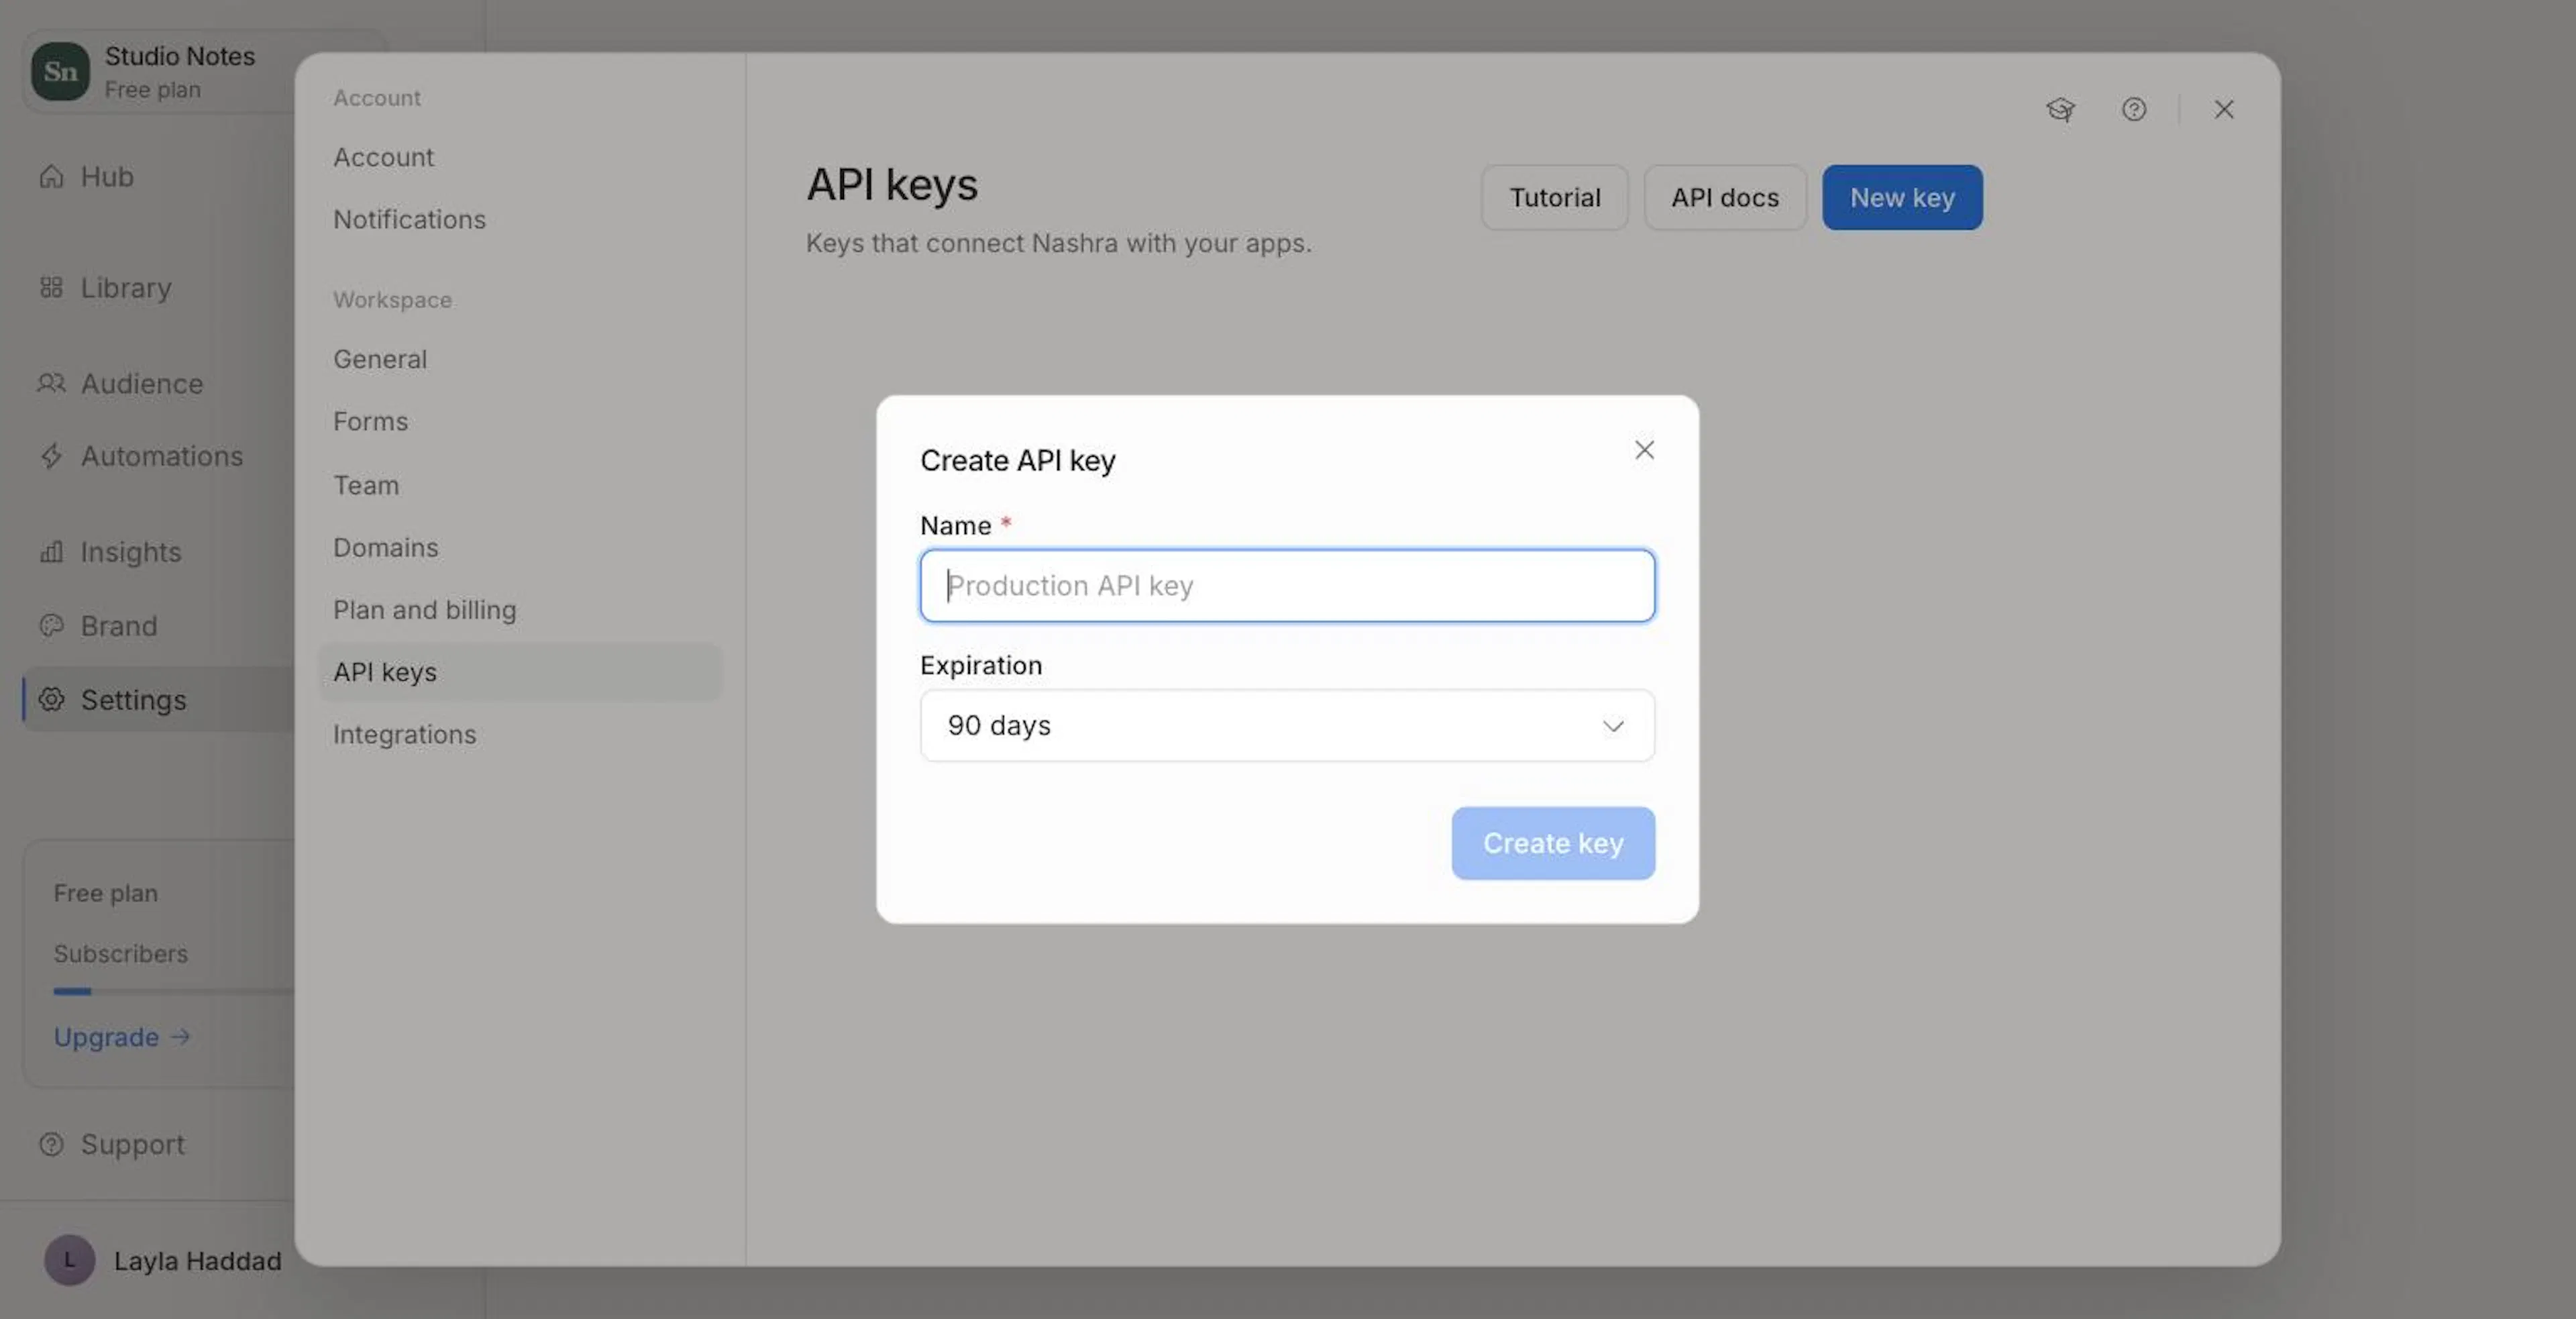Close the Create API key dialog
Image resolution: width=2576 pixels, height=1319 pixels.
coord(1644,450)
